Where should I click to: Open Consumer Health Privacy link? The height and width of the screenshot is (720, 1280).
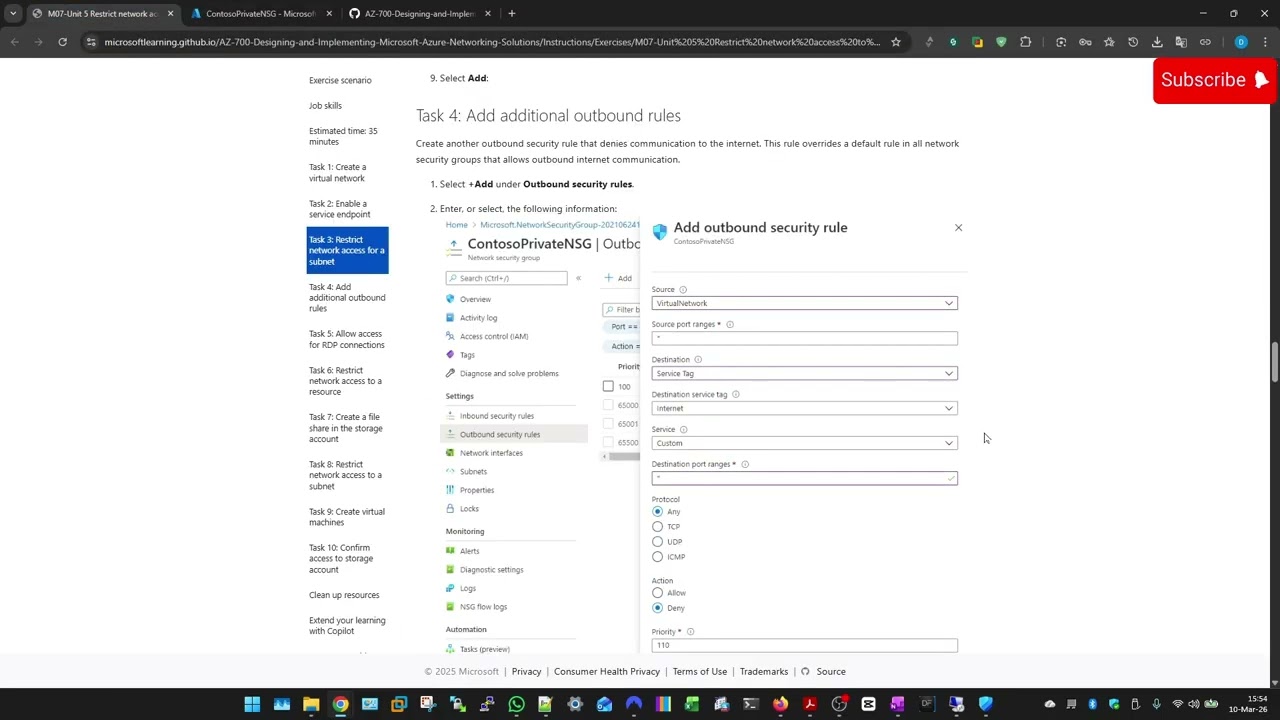point(607,672)
